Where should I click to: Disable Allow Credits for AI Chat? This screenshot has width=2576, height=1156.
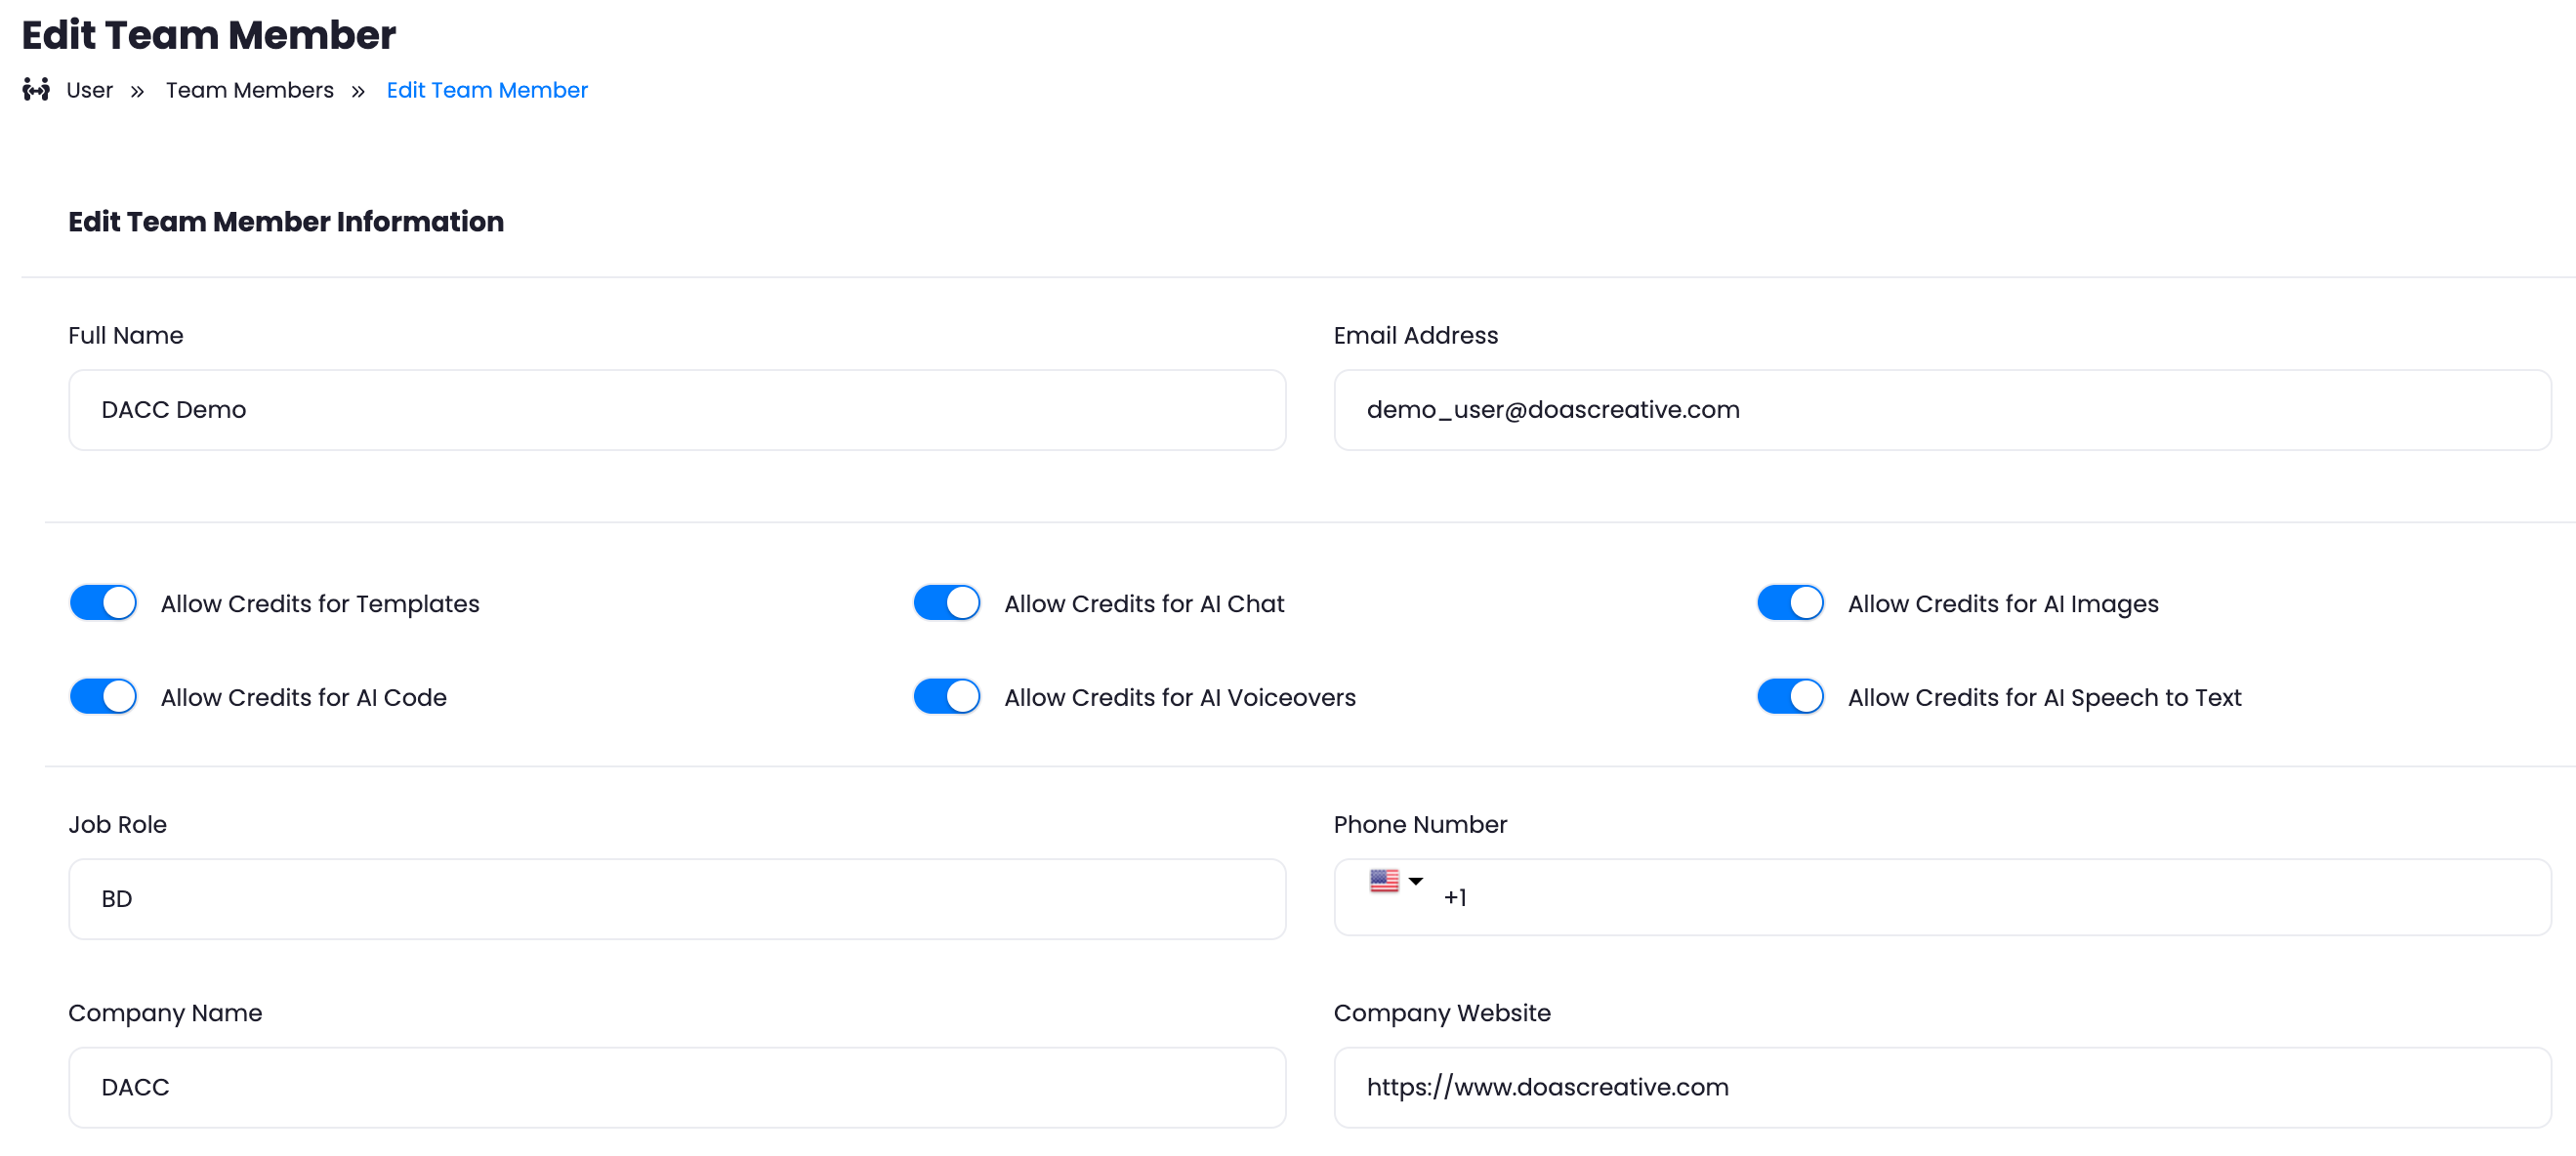946,603
